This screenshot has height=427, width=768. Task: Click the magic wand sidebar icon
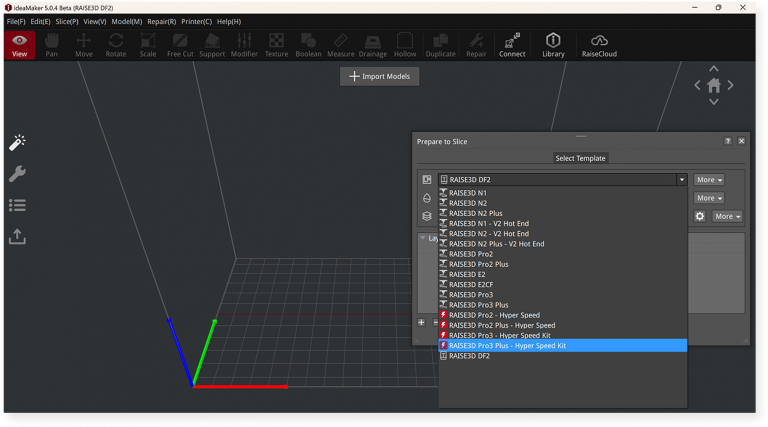[x=17, y=143]
